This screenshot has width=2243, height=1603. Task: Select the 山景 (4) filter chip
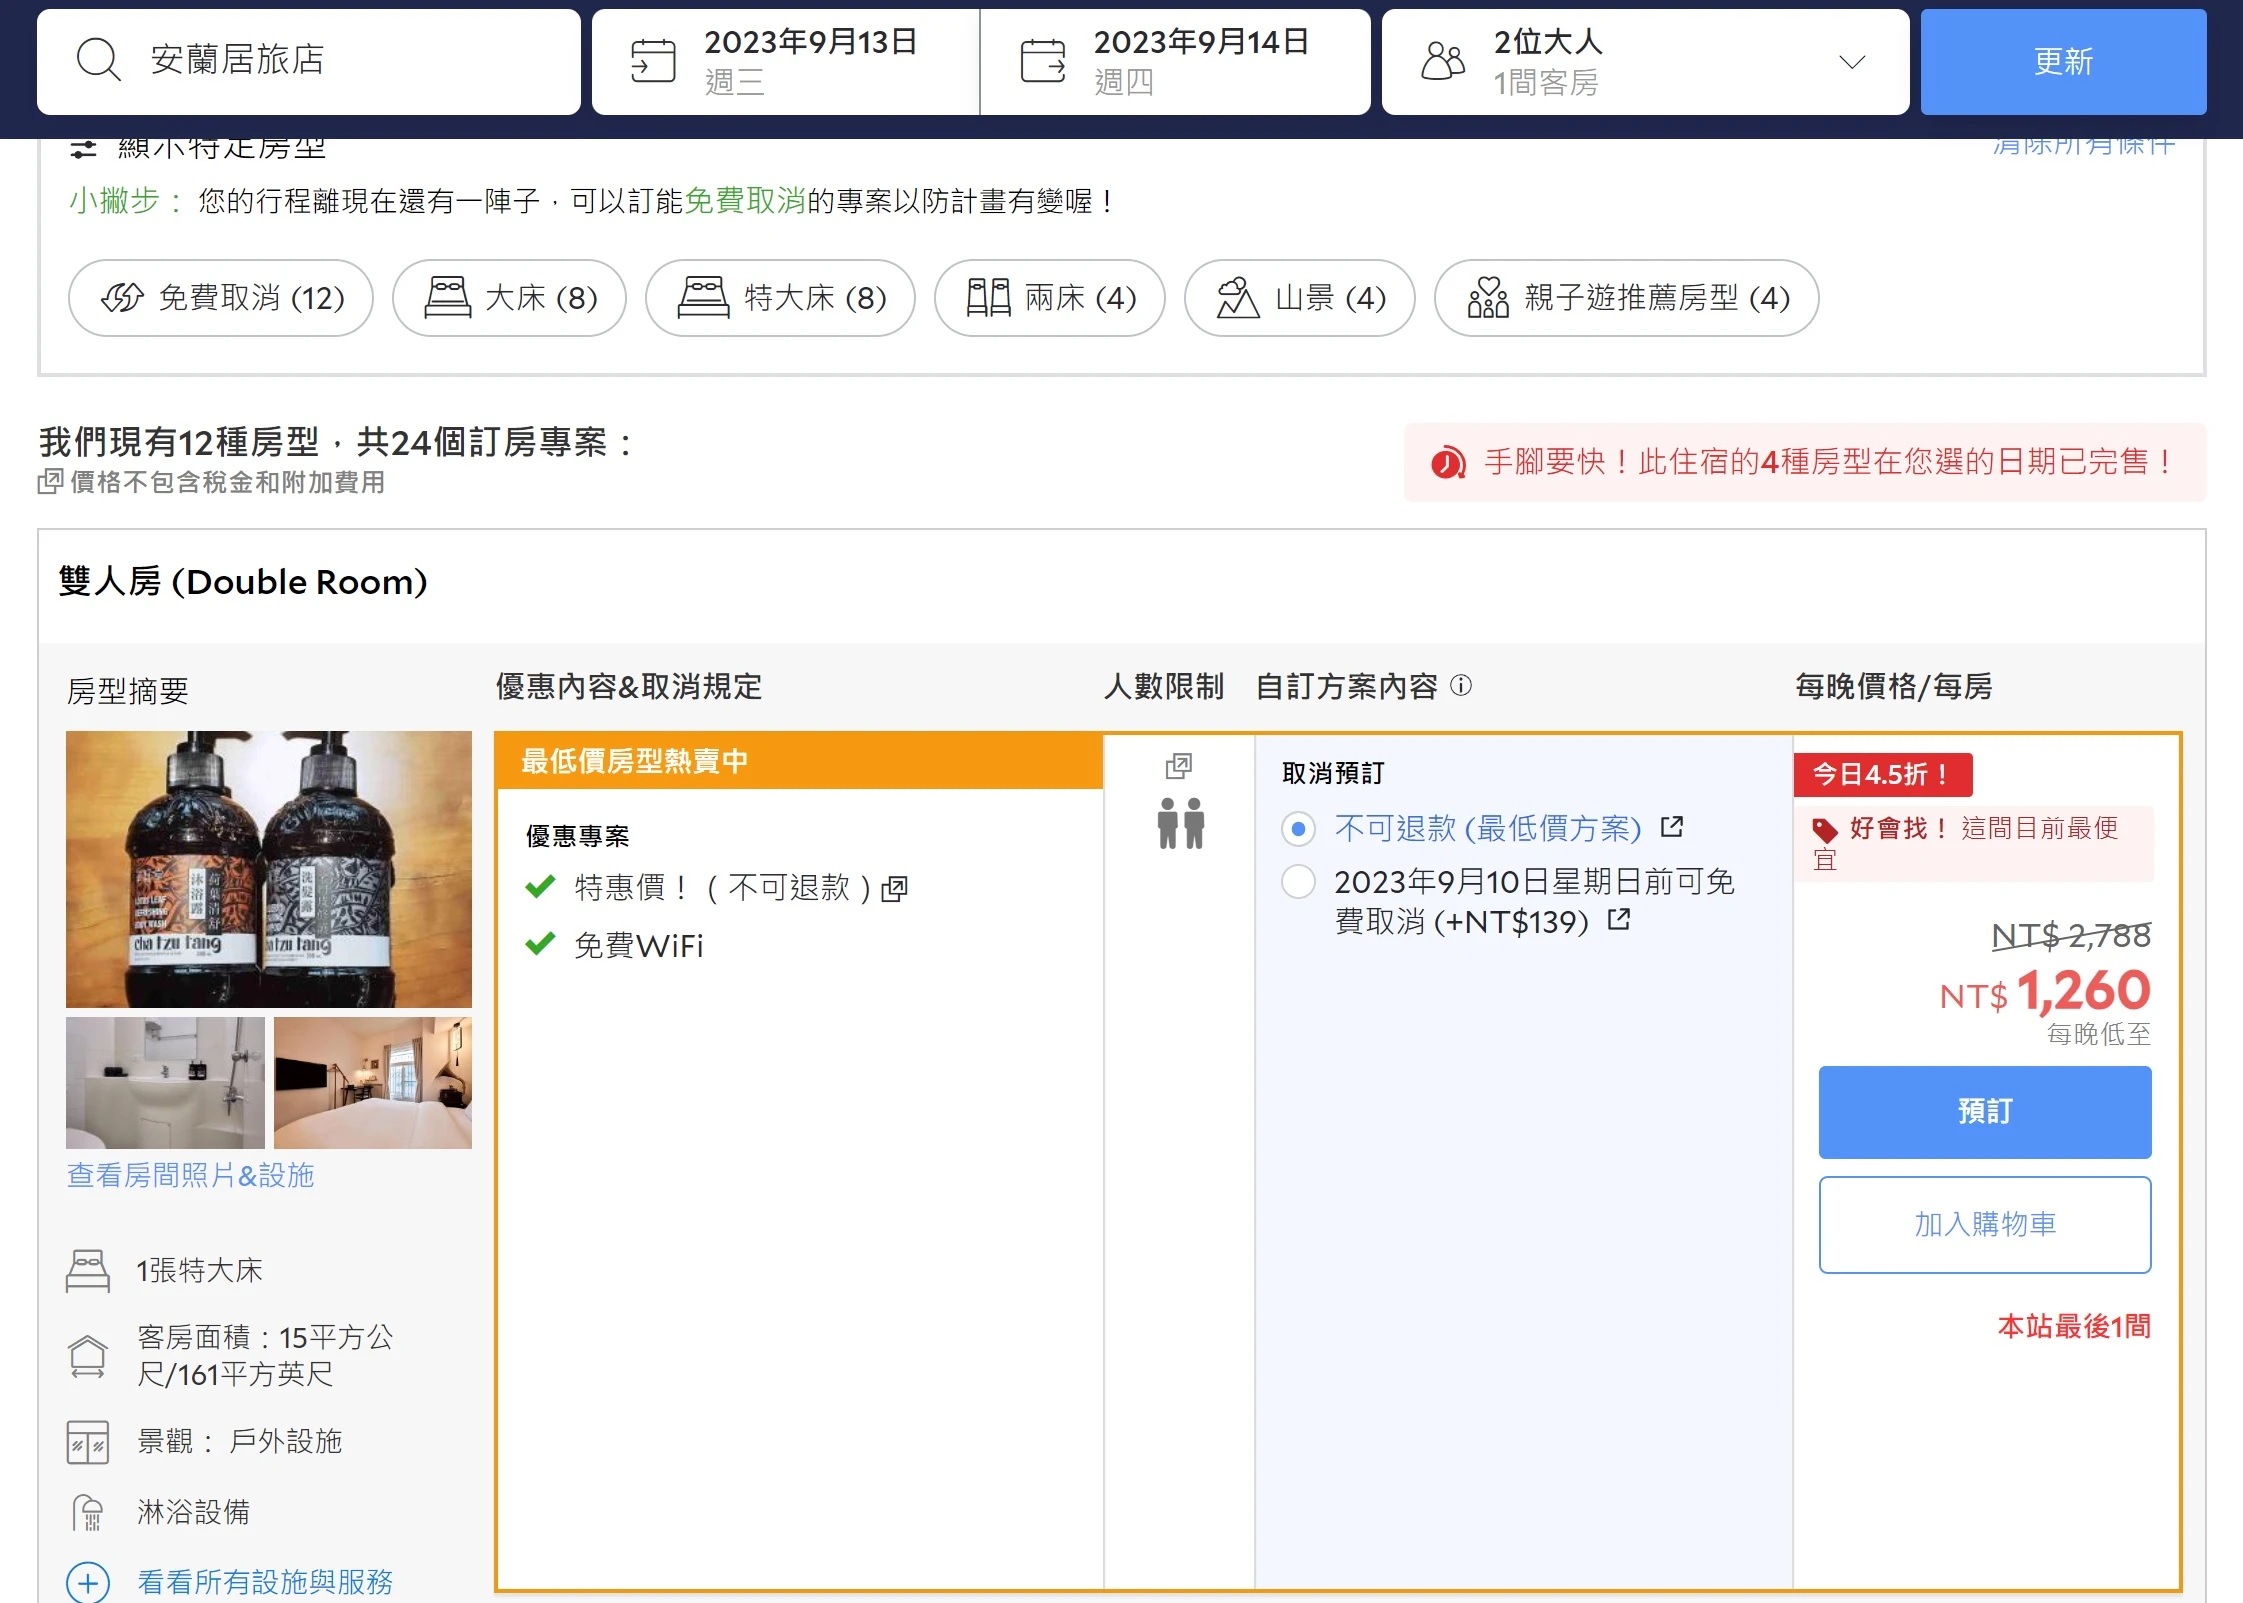(1300, 298)
